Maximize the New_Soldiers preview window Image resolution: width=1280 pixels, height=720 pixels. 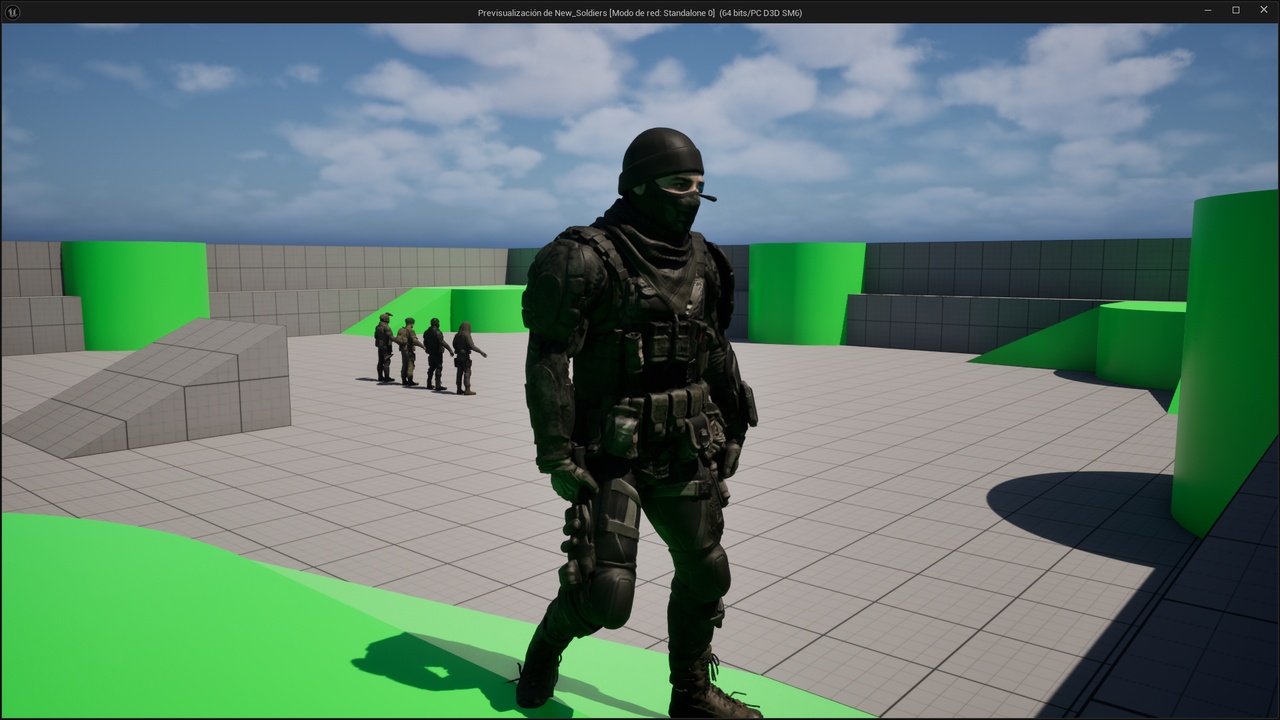(x=1236, y=11)
